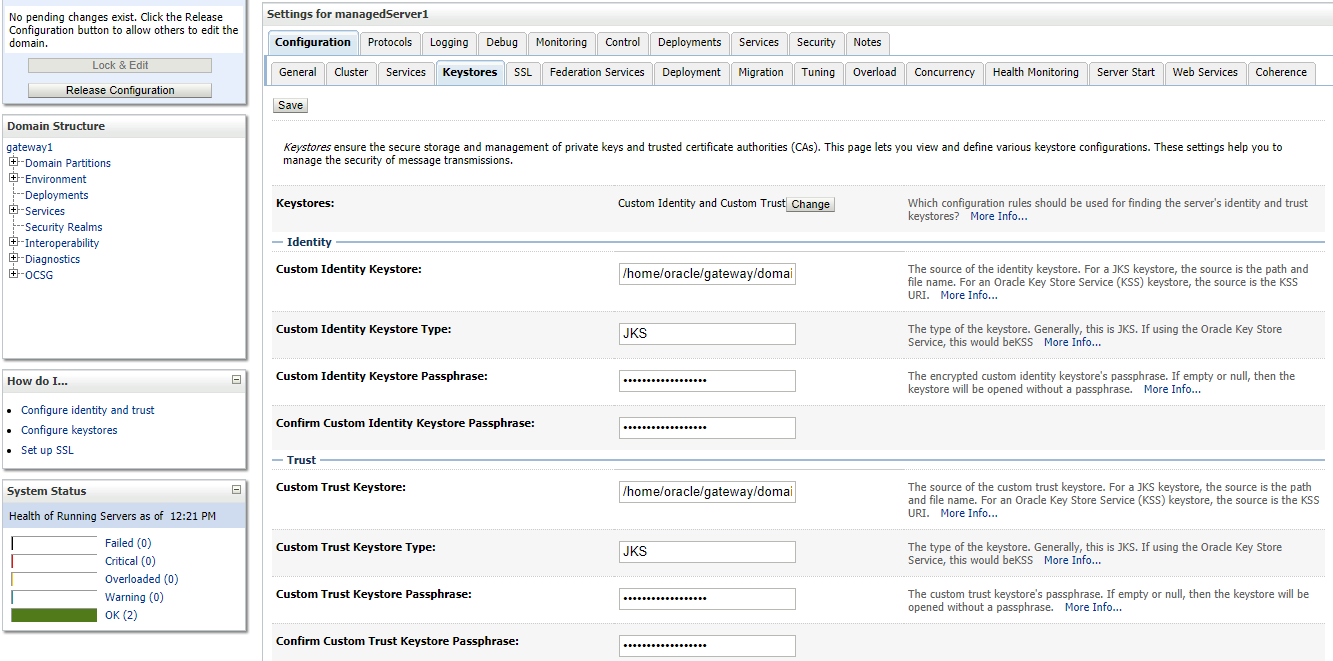Click the green OK status bar
This screenshot has width=1333, height=661.
click(54, 615)
